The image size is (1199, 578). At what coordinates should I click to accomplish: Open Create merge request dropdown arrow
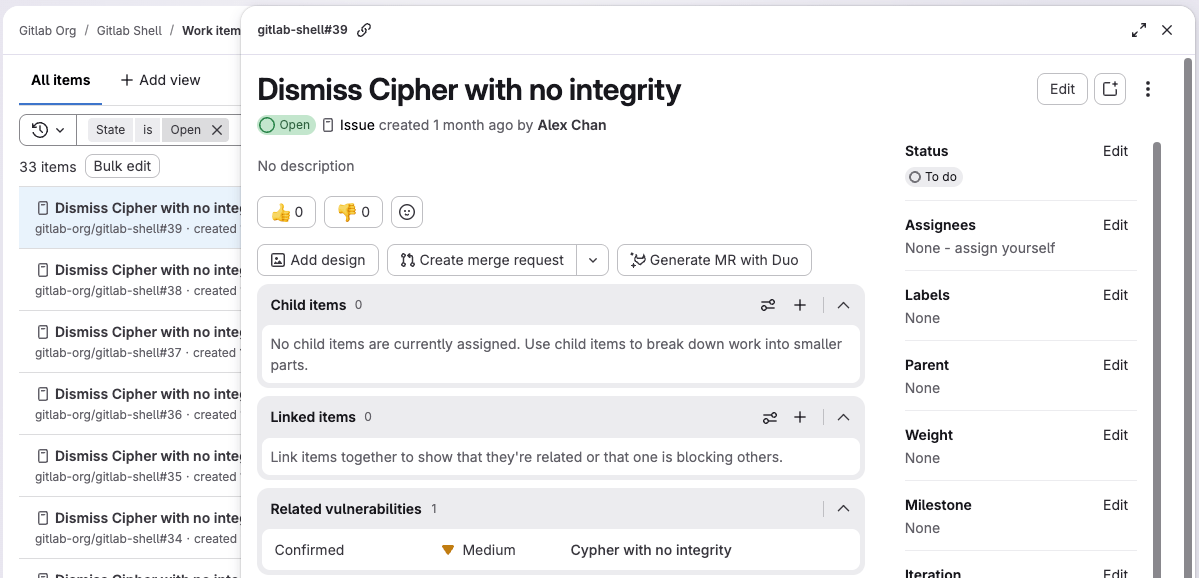point(593,260)
